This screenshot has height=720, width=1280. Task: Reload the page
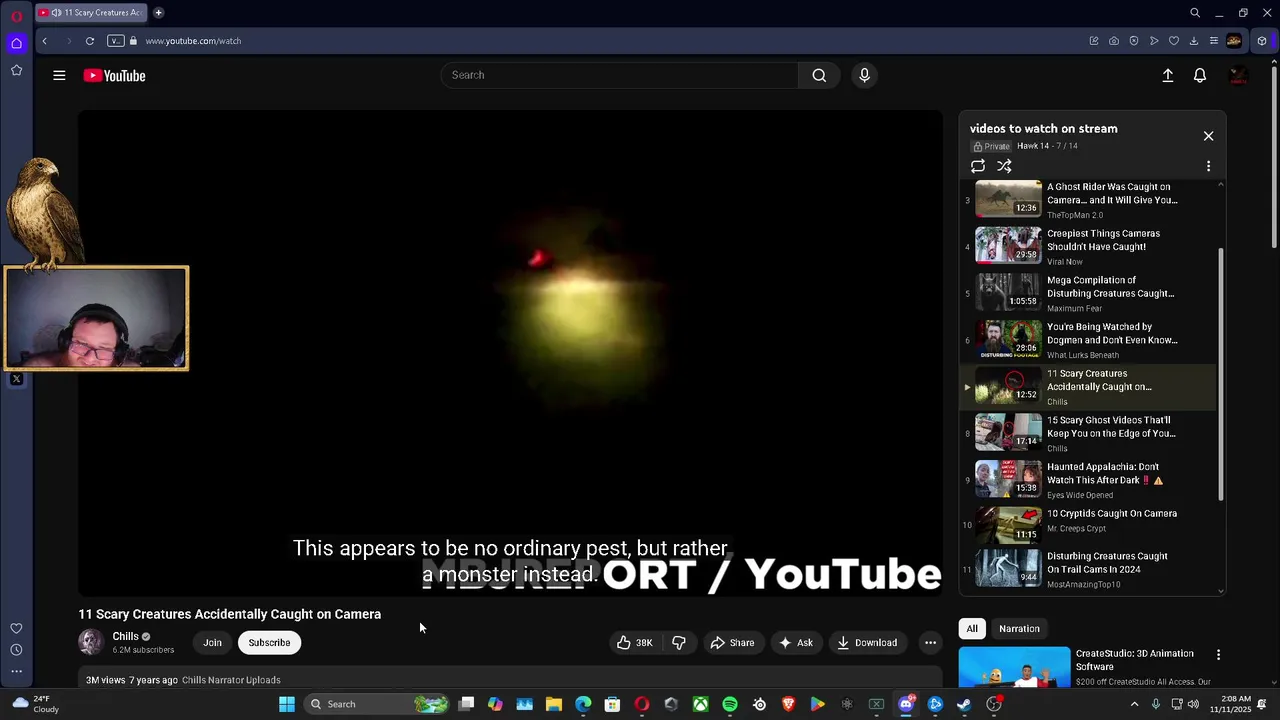(90, 41)
